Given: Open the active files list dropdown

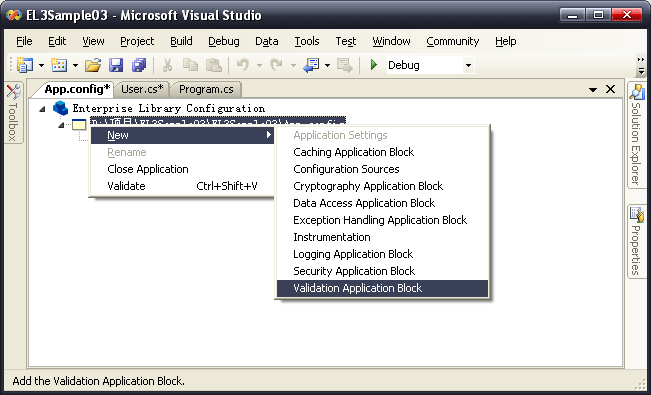Looking at the screenshot, I should point(593,89).
